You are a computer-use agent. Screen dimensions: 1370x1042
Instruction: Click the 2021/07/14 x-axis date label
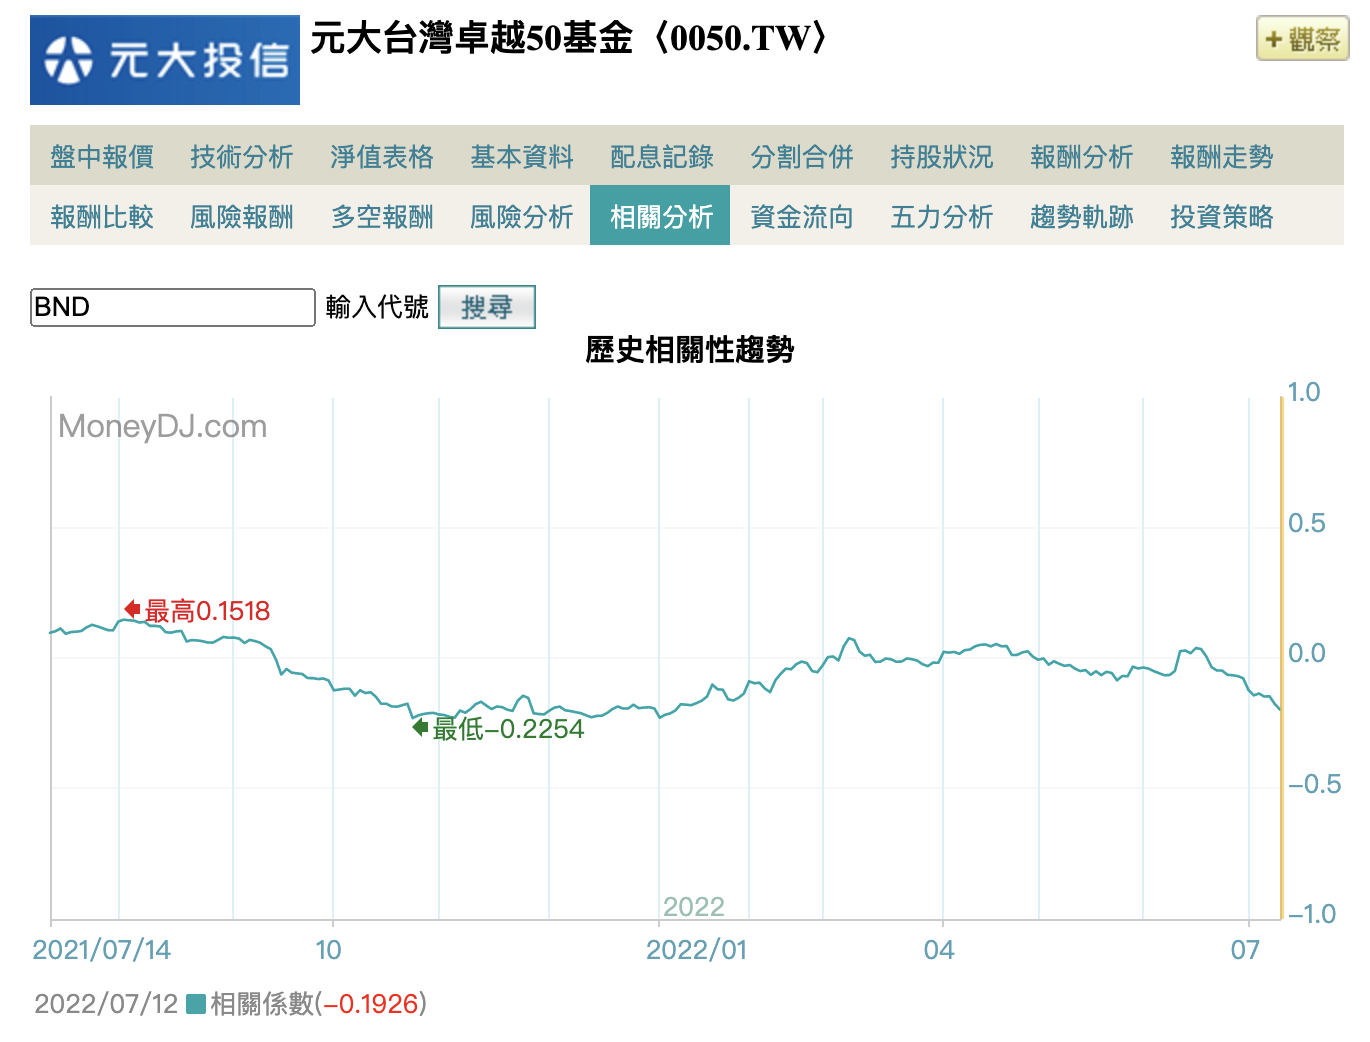[102, 949]
